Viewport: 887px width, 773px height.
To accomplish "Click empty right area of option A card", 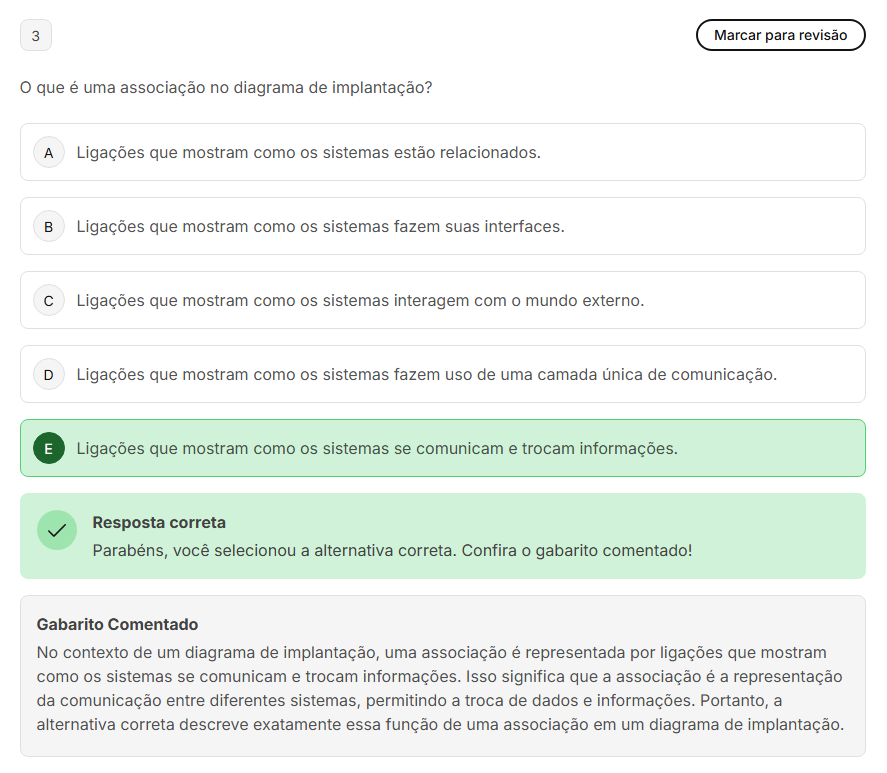I will pyautogui.click(x=750, y=152).
